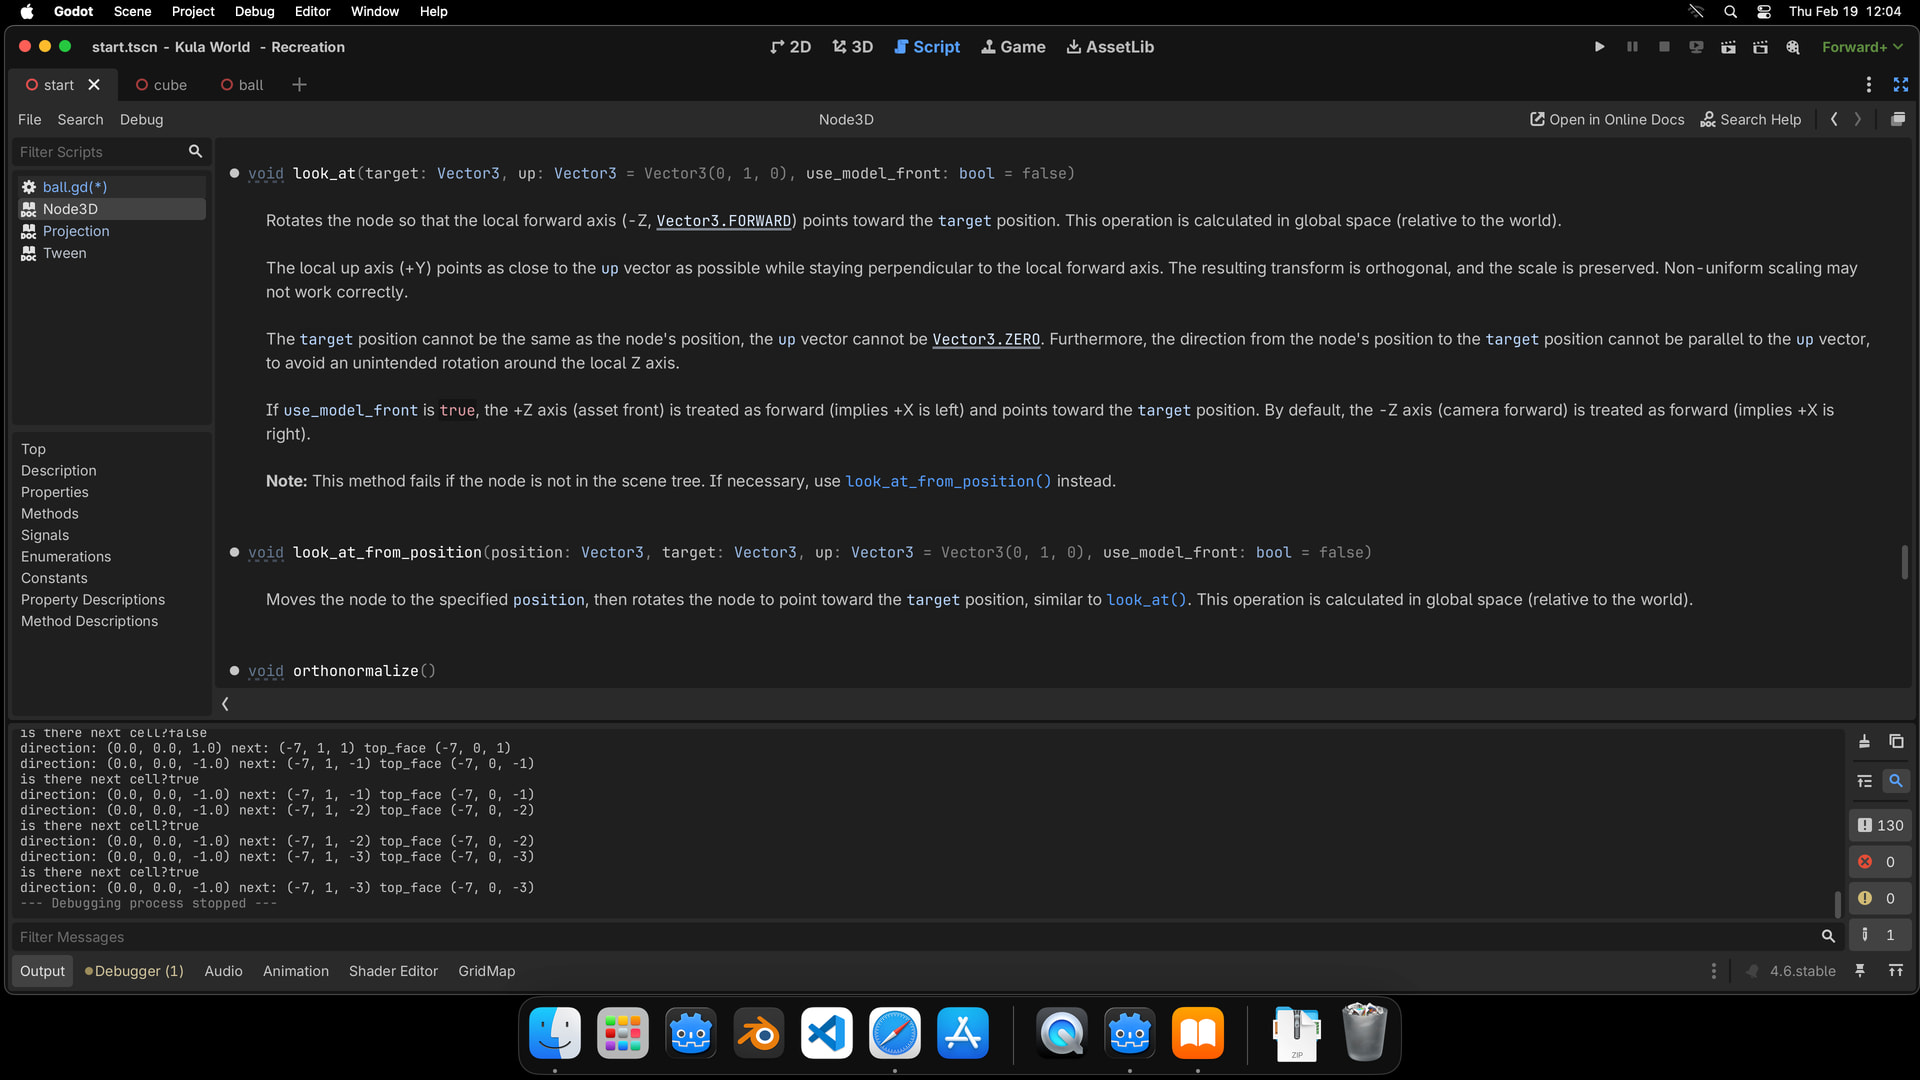This screenshot has height=1080, width=1920.
Task: Toggle error messages filter with red X
Action: pyautogui.click(x=1880, y=862)
